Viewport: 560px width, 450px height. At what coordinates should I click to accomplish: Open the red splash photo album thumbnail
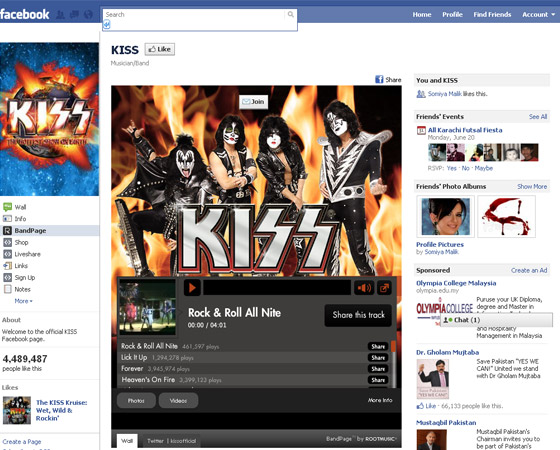pyautogui.click(x=506, y=216)
